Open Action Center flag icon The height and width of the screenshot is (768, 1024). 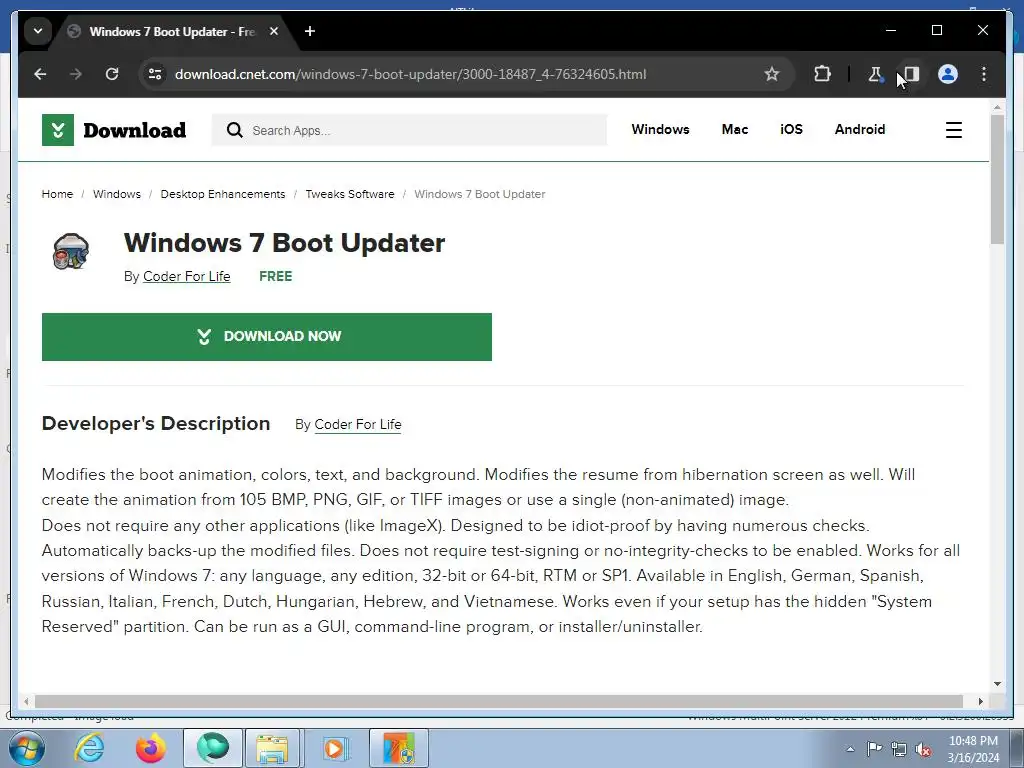pyautogui.click(x=874, y=749)
